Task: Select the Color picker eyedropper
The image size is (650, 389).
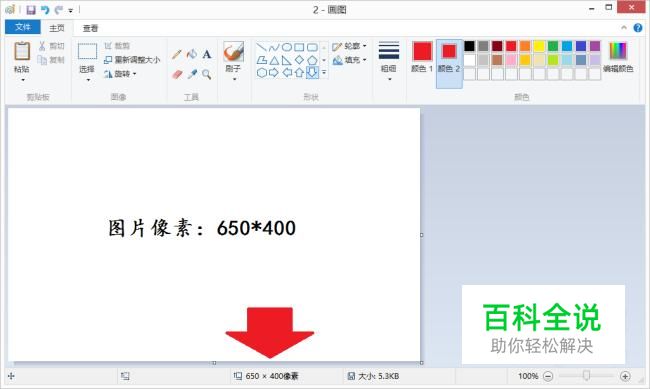Action: (192, 74)
